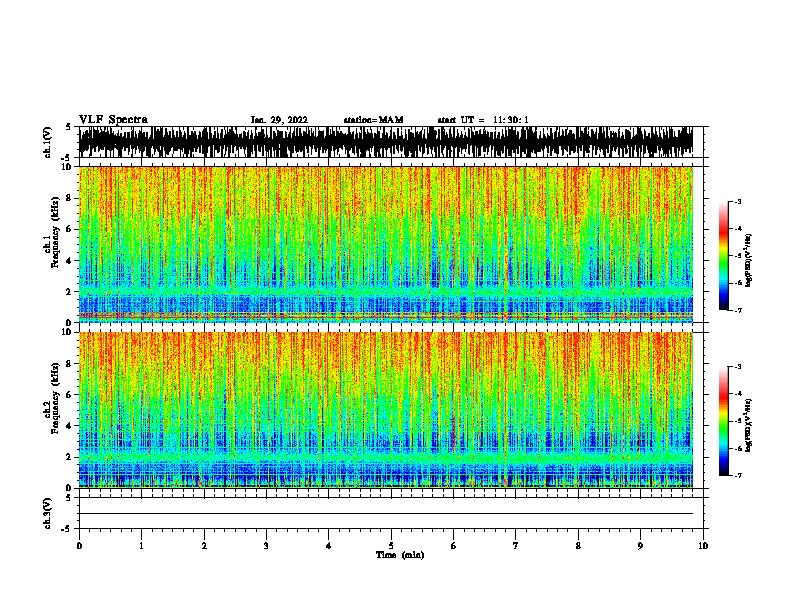This screenshot has width=792, height=612.
Task: Click the ch.2 "Frequency (kHz)" axis label
Action: (x=55, y=398)
